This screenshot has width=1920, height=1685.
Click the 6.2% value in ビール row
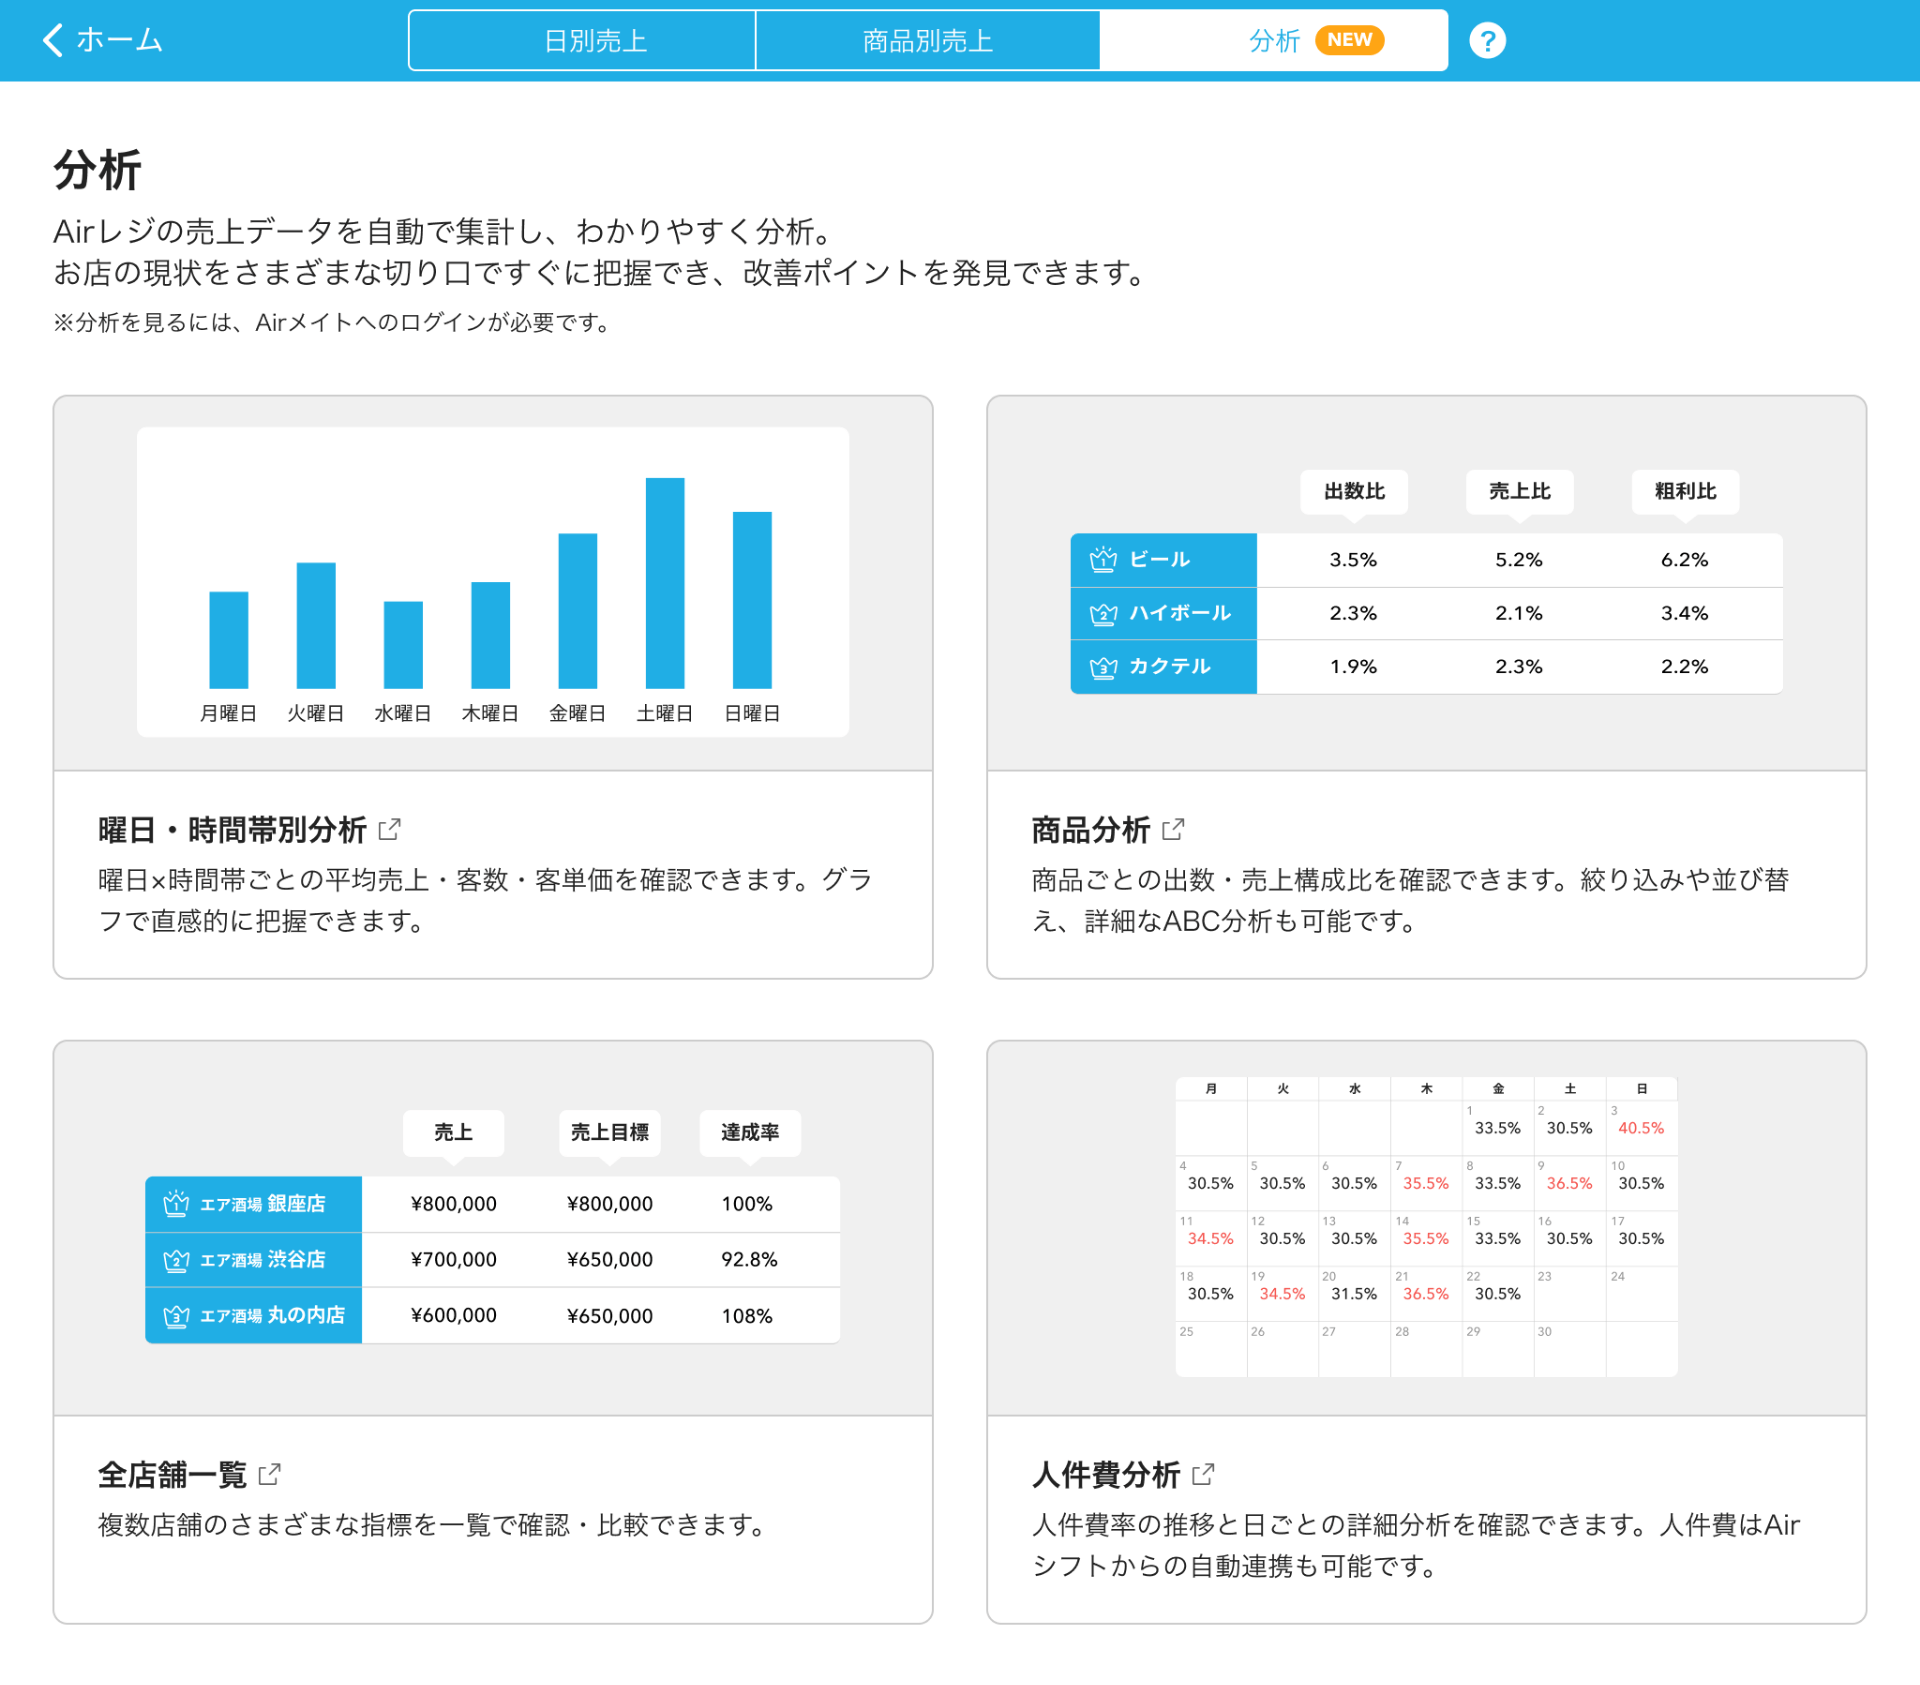(1685, 560)
